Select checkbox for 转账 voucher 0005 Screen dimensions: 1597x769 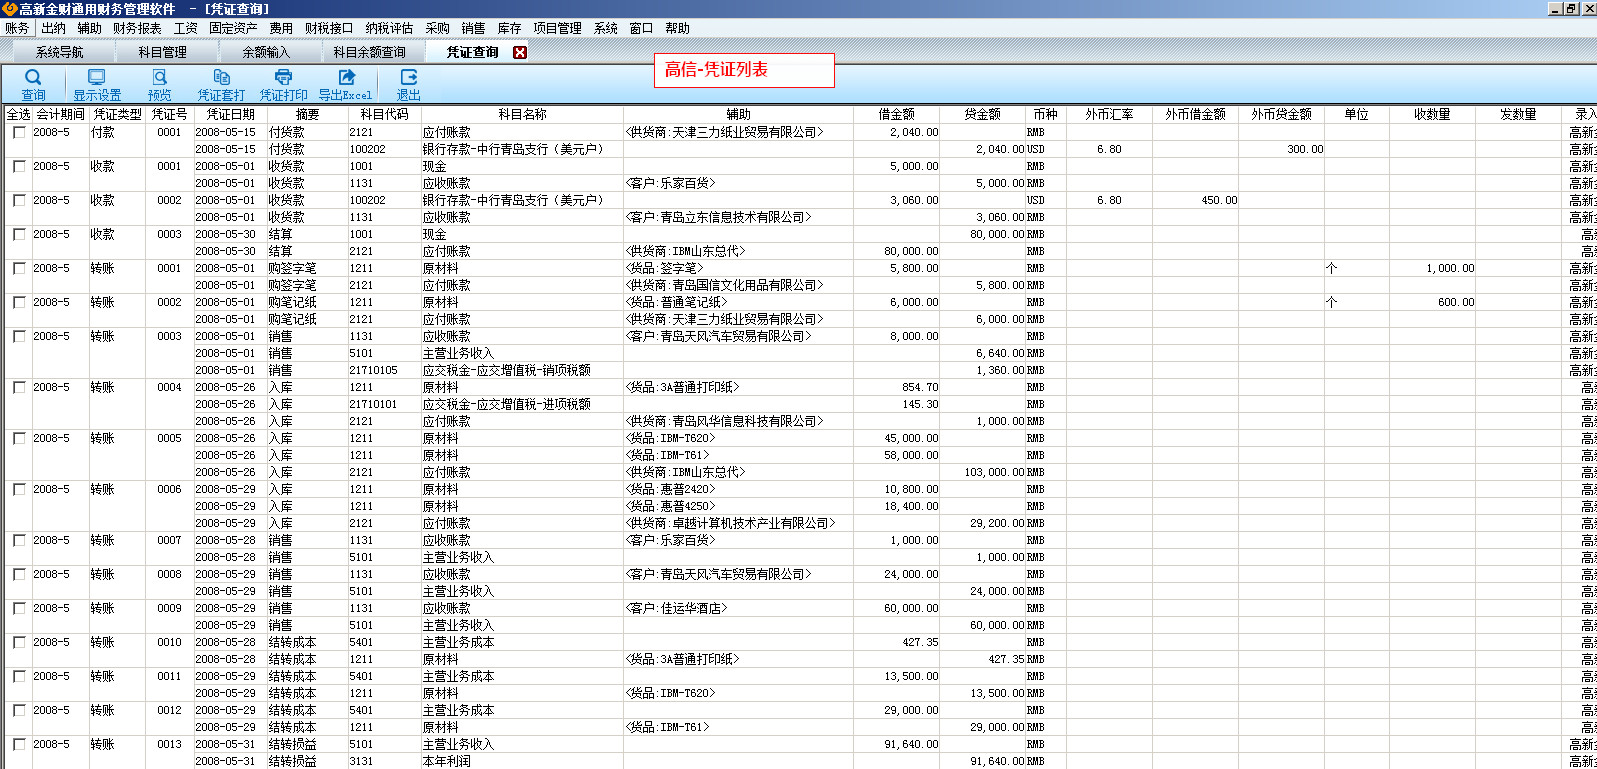pos(19,438)
